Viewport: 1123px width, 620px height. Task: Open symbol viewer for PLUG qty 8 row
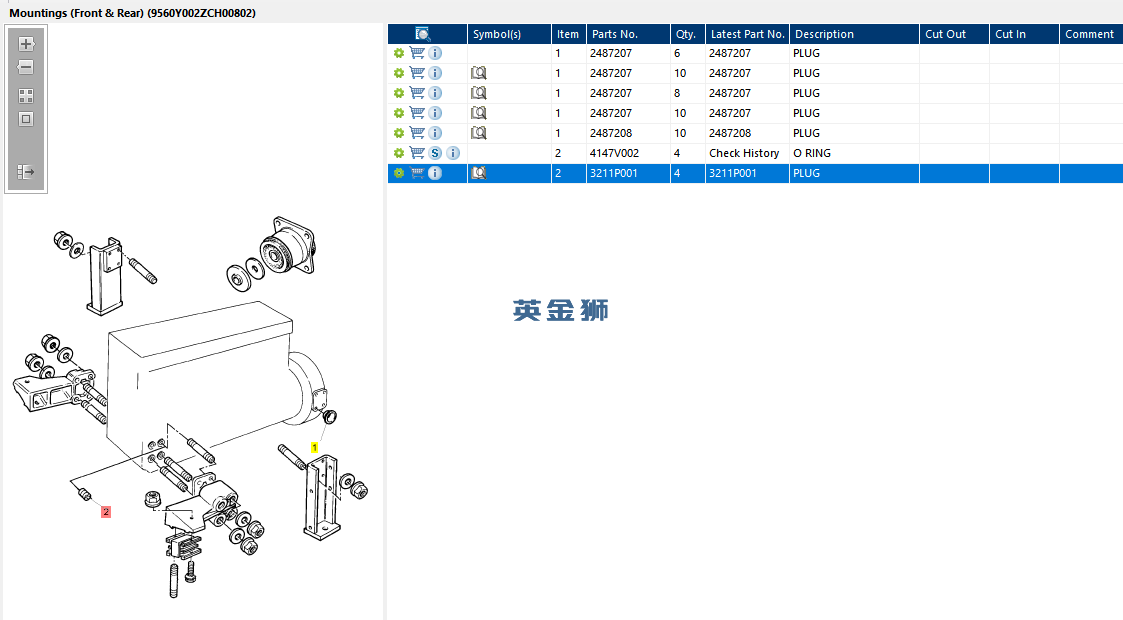point(478,93)
